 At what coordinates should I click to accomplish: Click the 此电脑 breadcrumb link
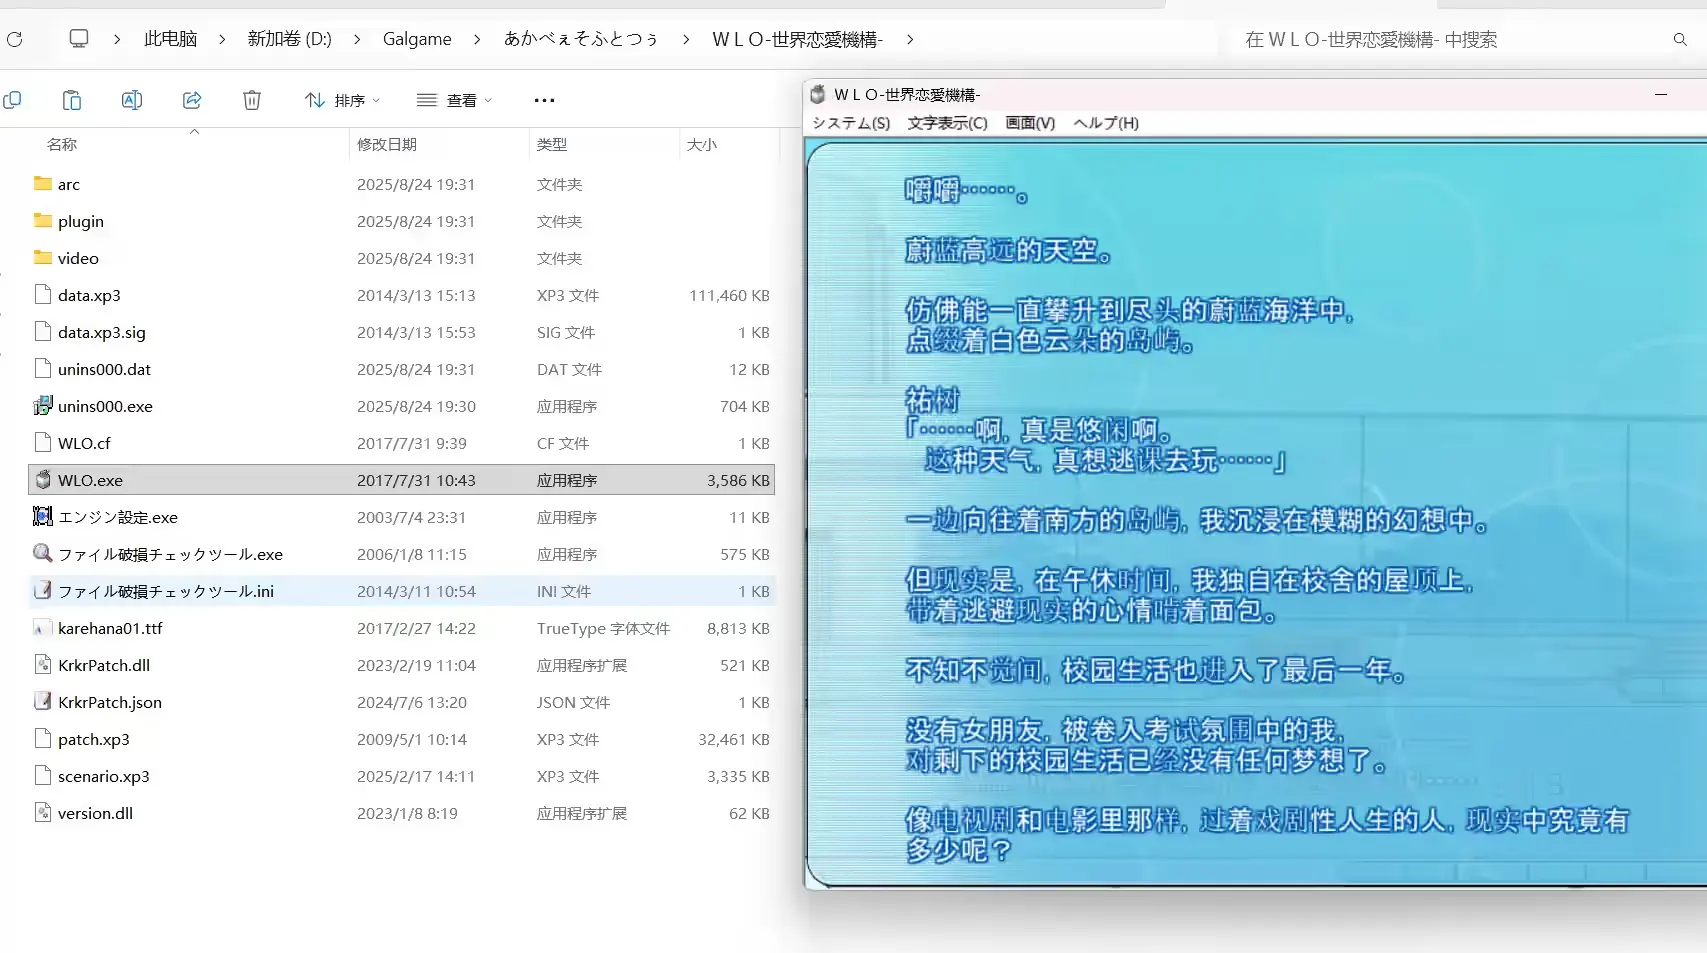click(x=171, y=39)
